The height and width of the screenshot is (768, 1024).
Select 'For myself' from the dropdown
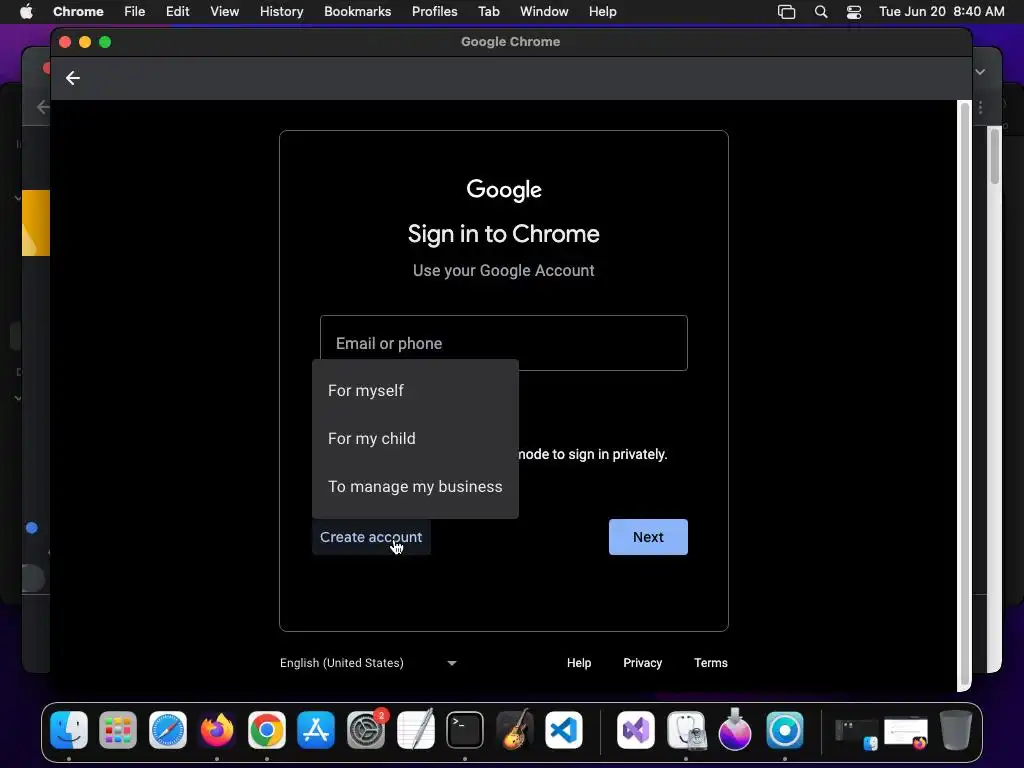tap(415, 391)
